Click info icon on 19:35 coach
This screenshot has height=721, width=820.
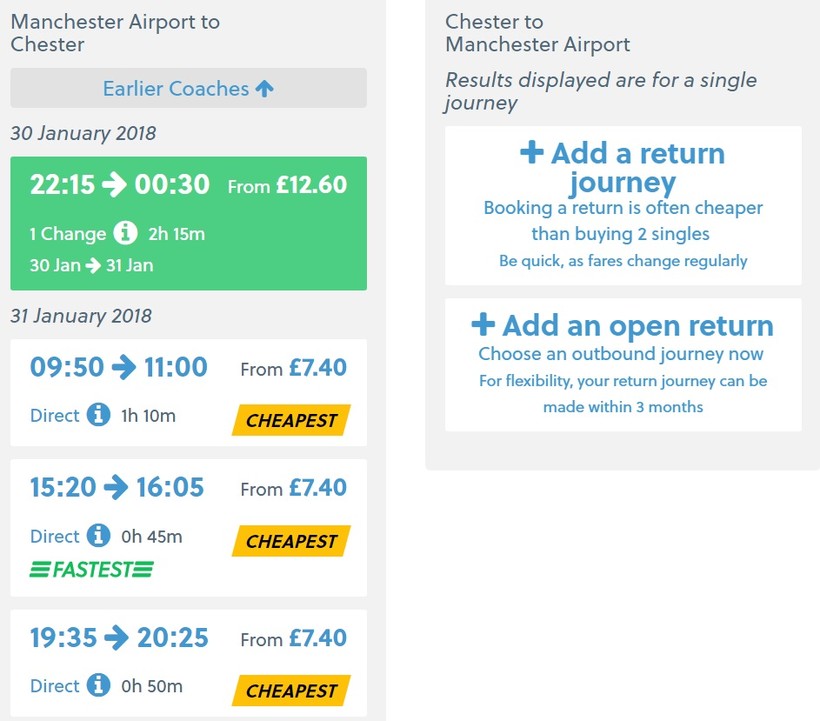[98, 686]
